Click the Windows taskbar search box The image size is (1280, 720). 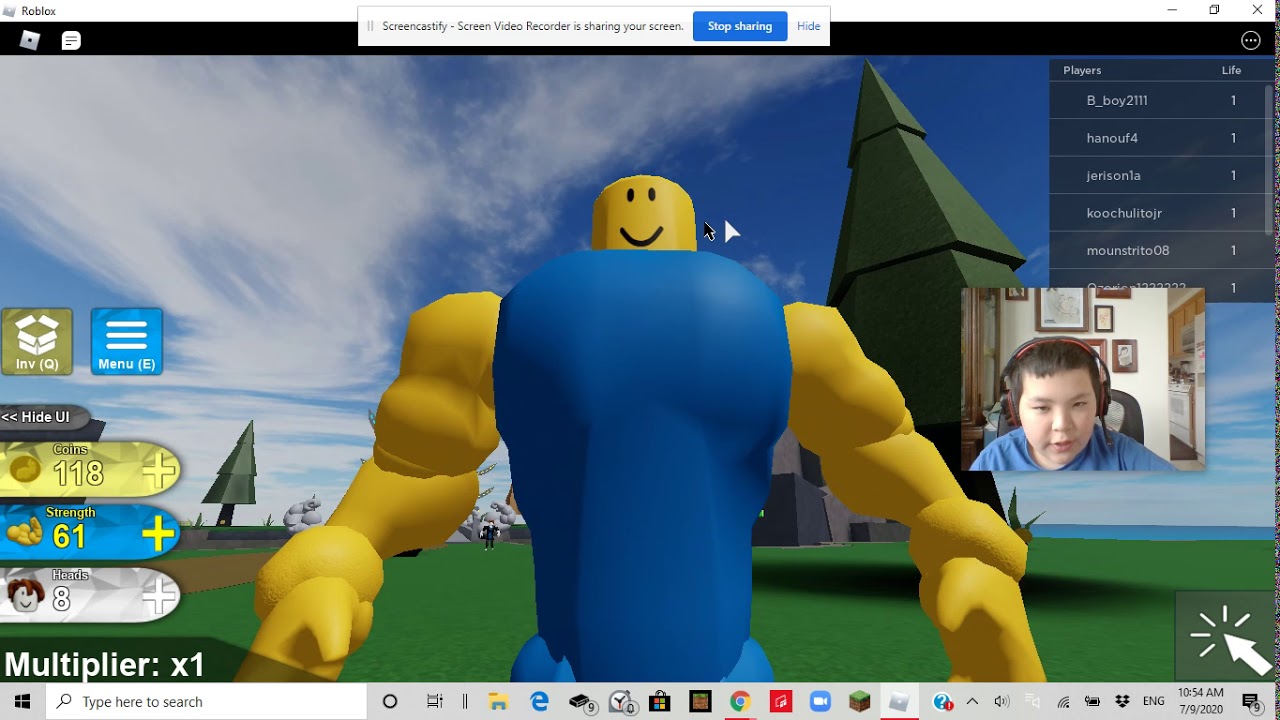click(x=207, y=702)
